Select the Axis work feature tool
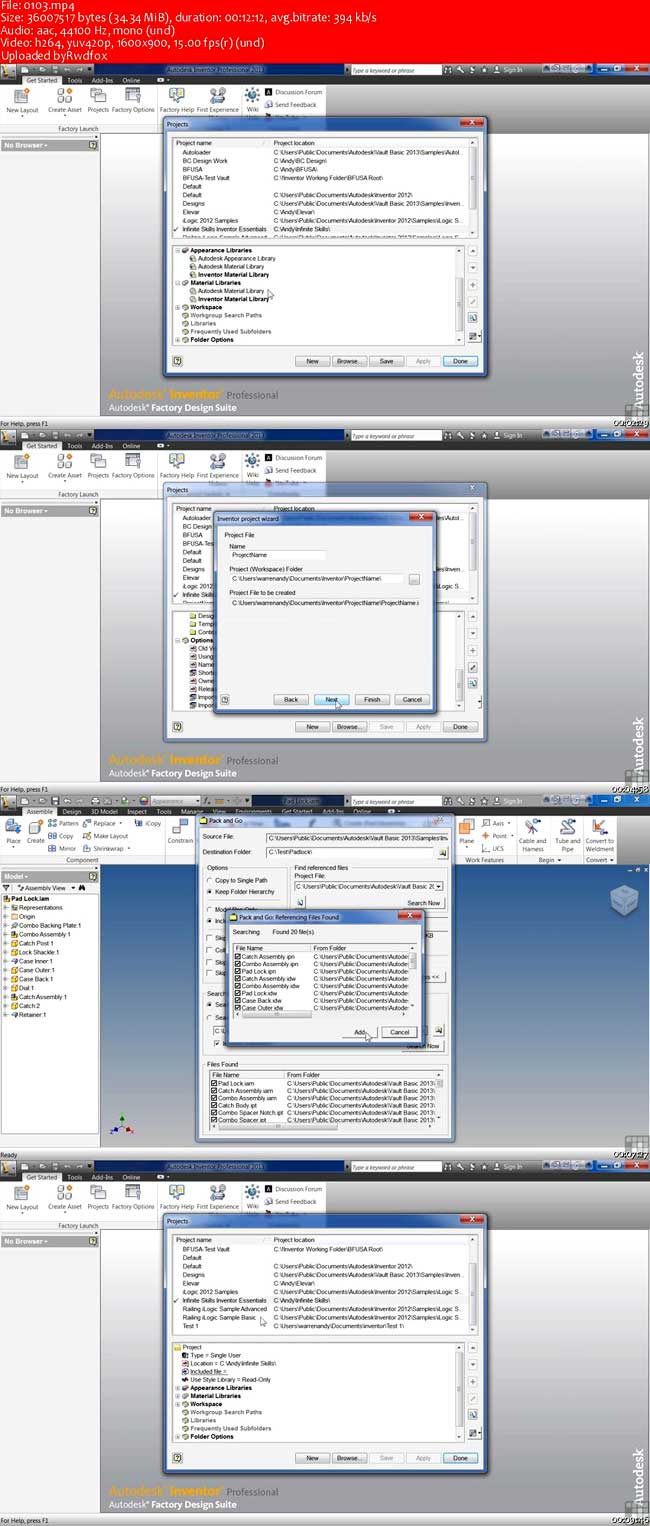This screenshot has width=650, height=1526. click(495, 823)
